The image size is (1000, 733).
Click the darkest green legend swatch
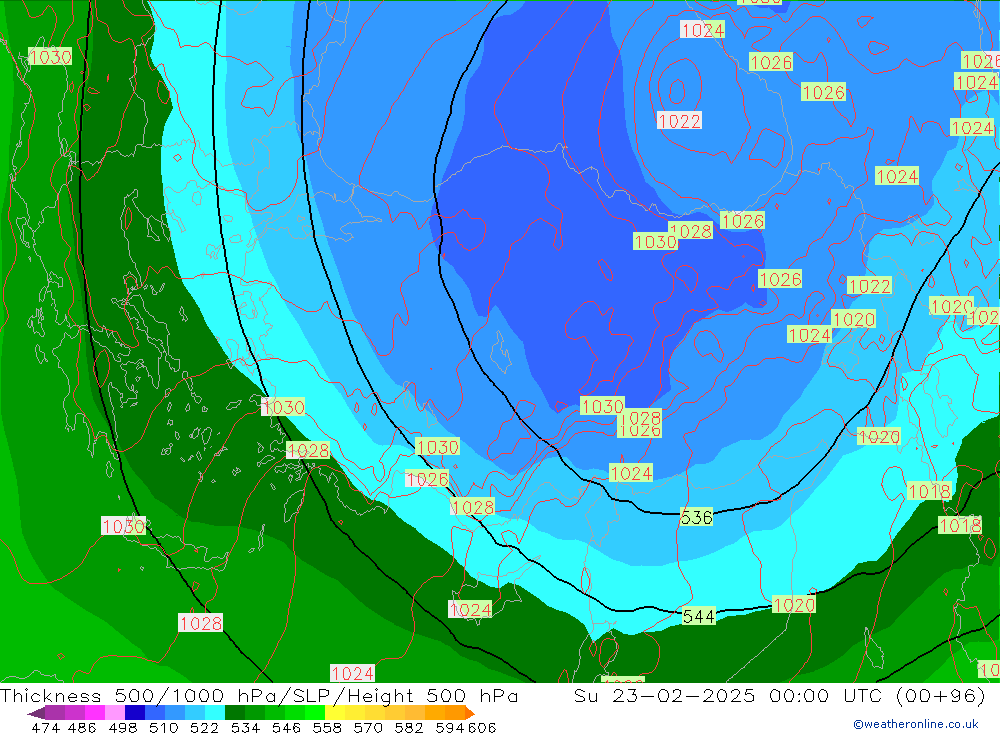(x=235, y=713)
